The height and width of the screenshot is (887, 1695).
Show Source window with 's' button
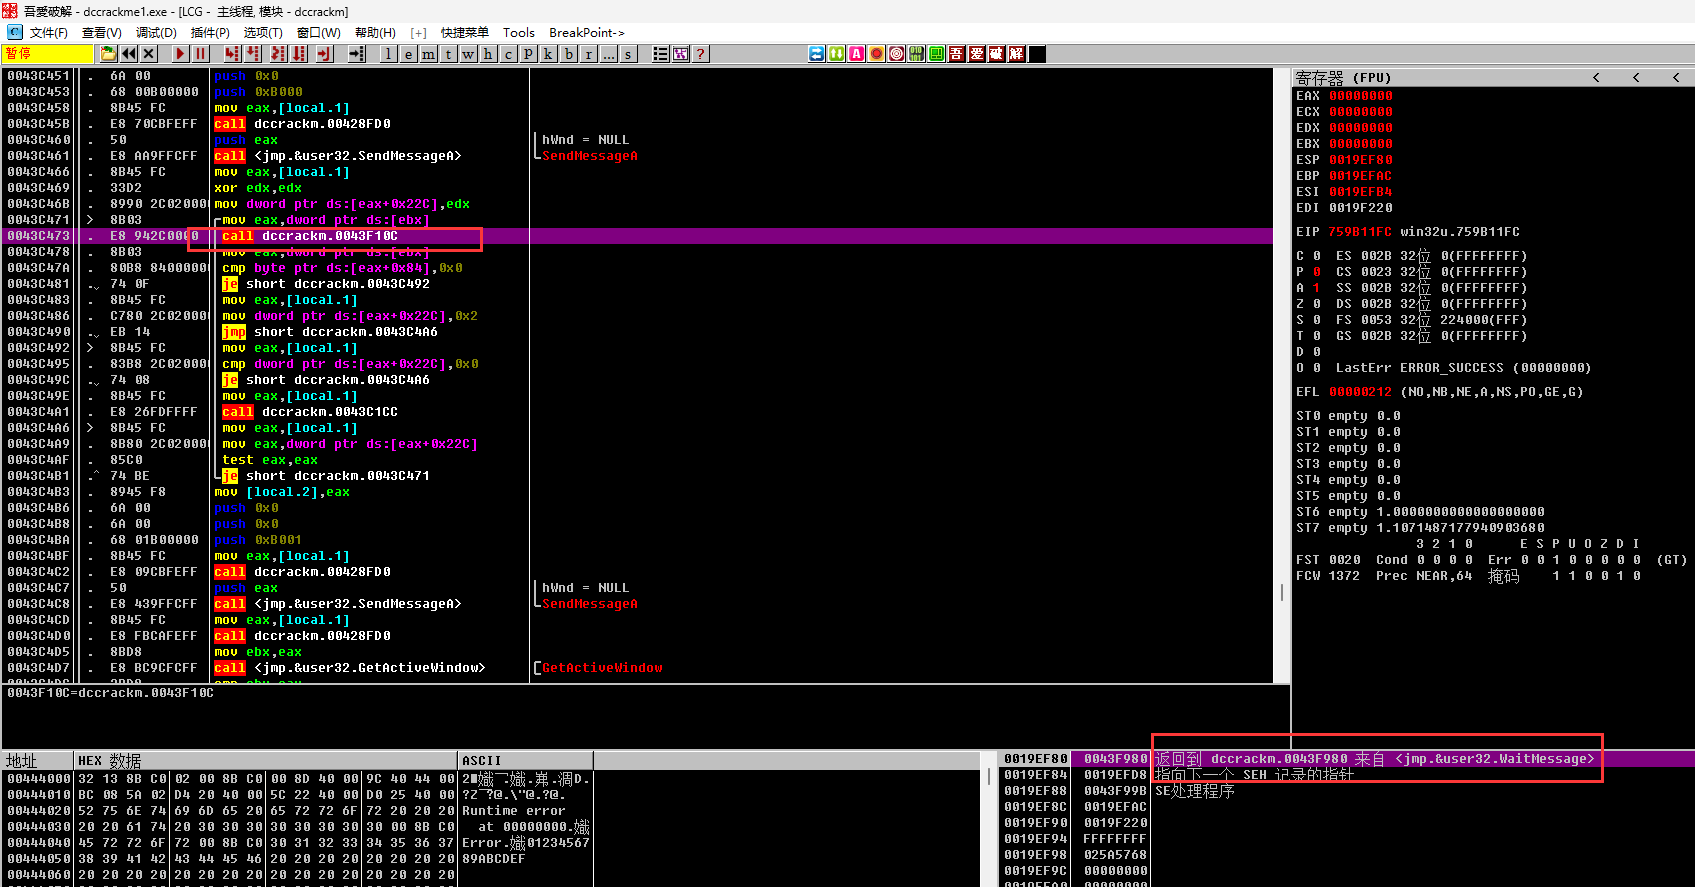coord(628,54)
